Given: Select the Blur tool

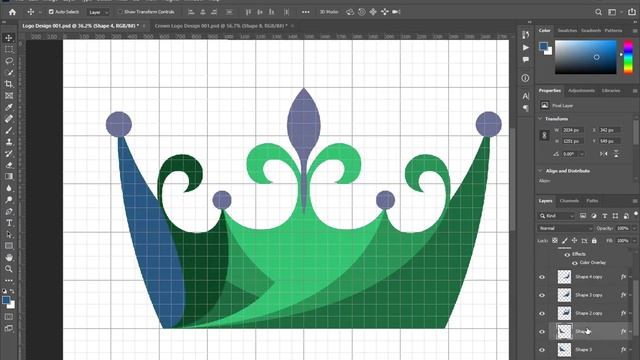Looking at the screenshot, I should tap(9, 188).
